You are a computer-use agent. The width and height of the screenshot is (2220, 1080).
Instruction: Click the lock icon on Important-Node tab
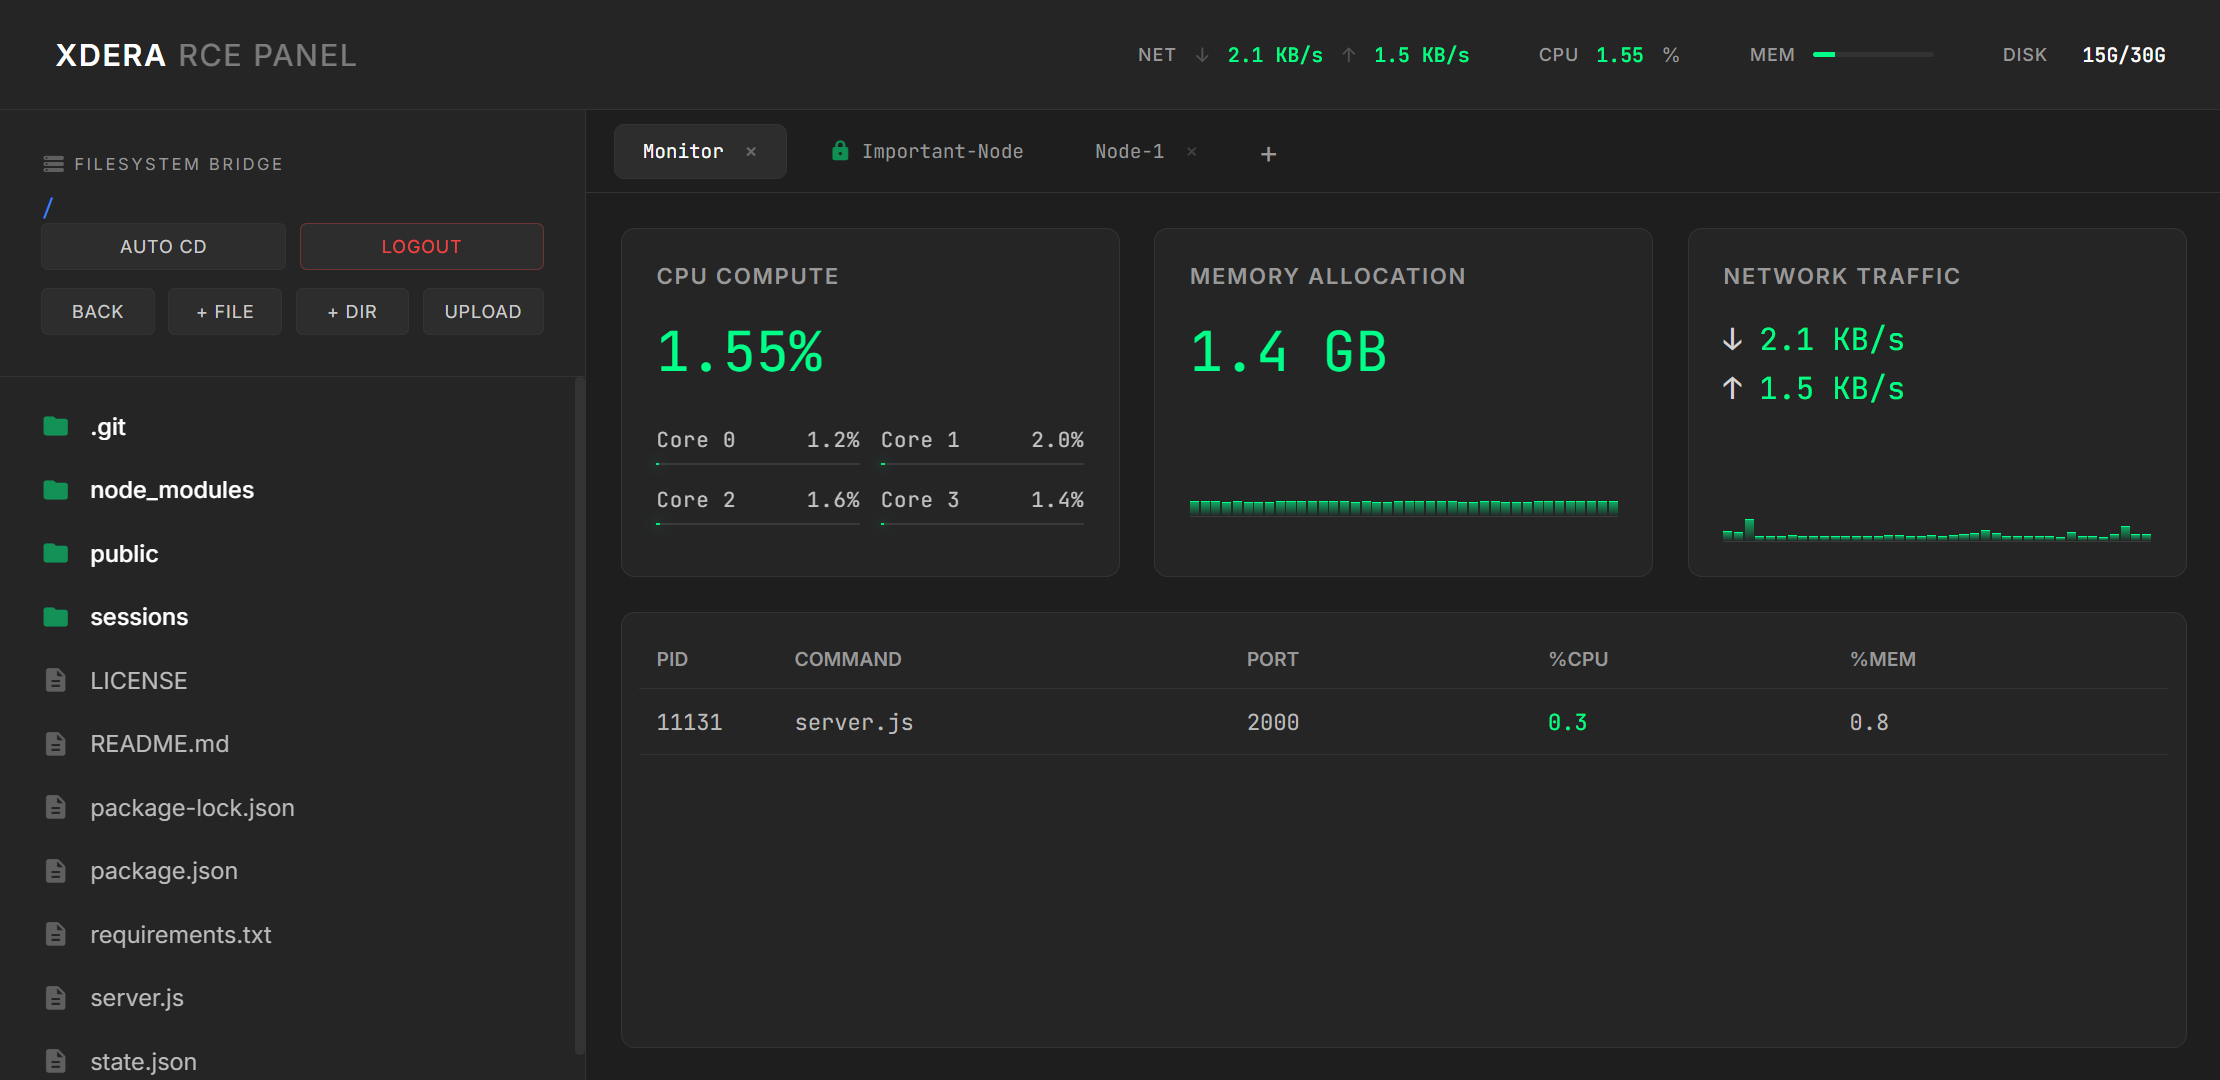tap(840, 151)
